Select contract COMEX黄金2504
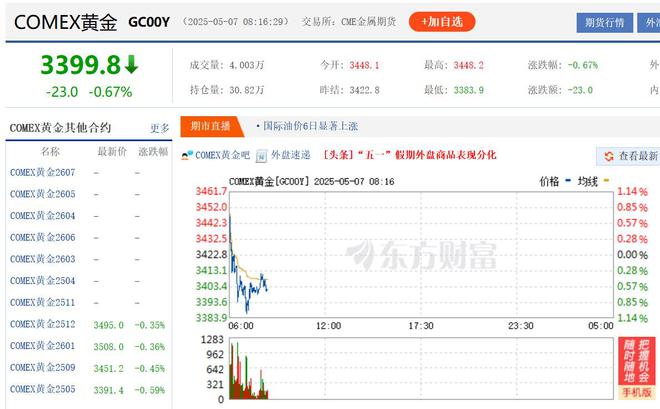Screen dimensions: 660x409 point(43,281)
